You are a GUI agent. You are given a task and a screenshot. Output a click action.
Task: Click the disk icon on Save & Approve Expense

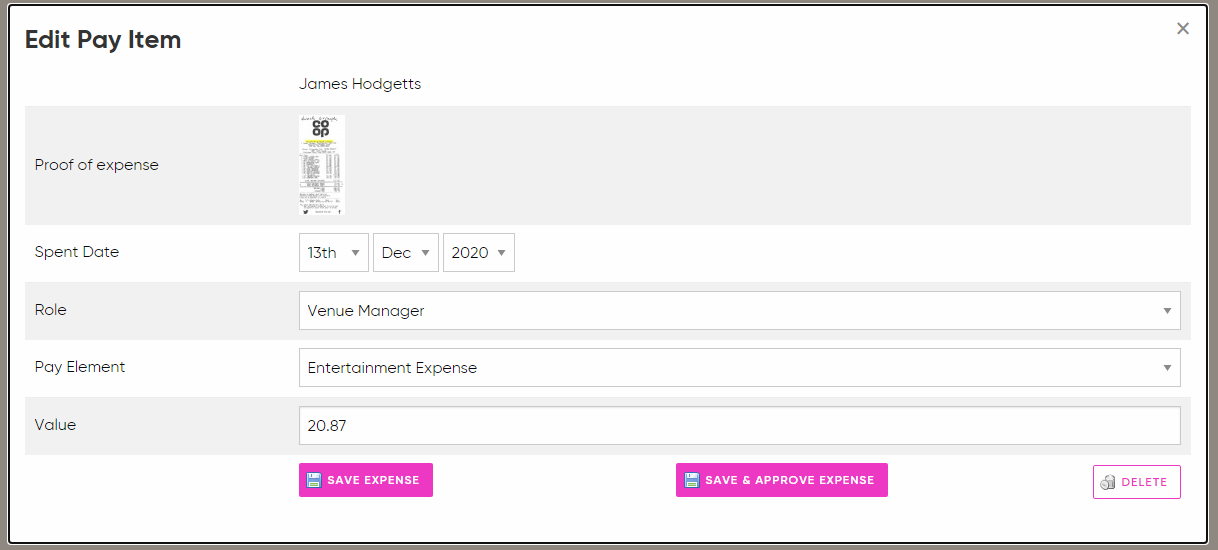pyautogui.click(x=691, y=480)
